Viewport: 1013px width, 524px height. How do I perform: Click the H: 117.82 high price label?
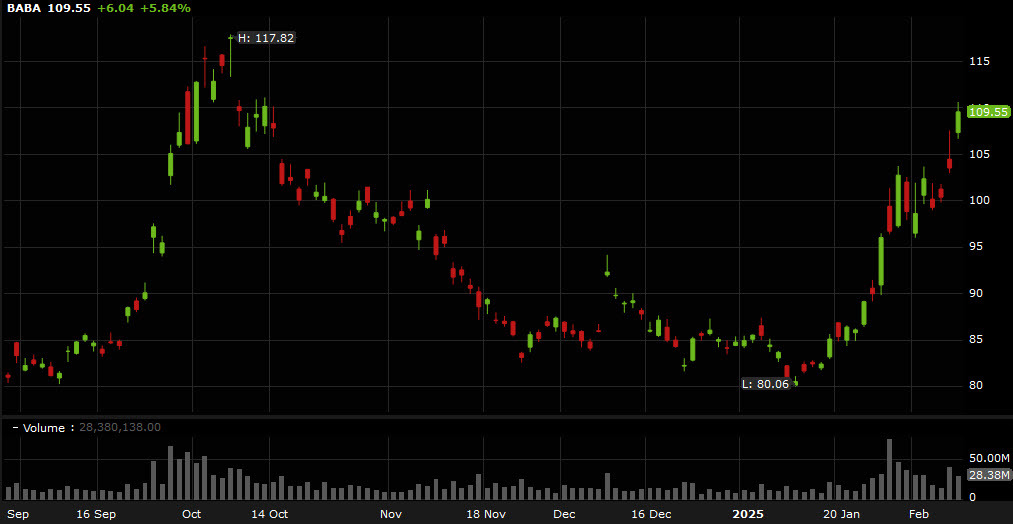click(x=266, y=38)
